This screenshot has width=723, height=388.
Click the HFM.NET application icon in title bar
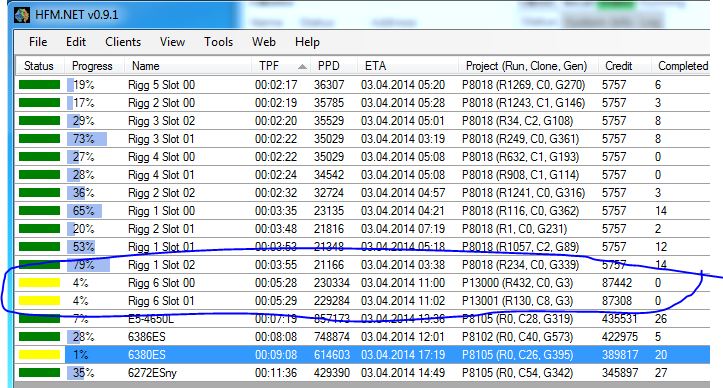(x=22, y=15)
